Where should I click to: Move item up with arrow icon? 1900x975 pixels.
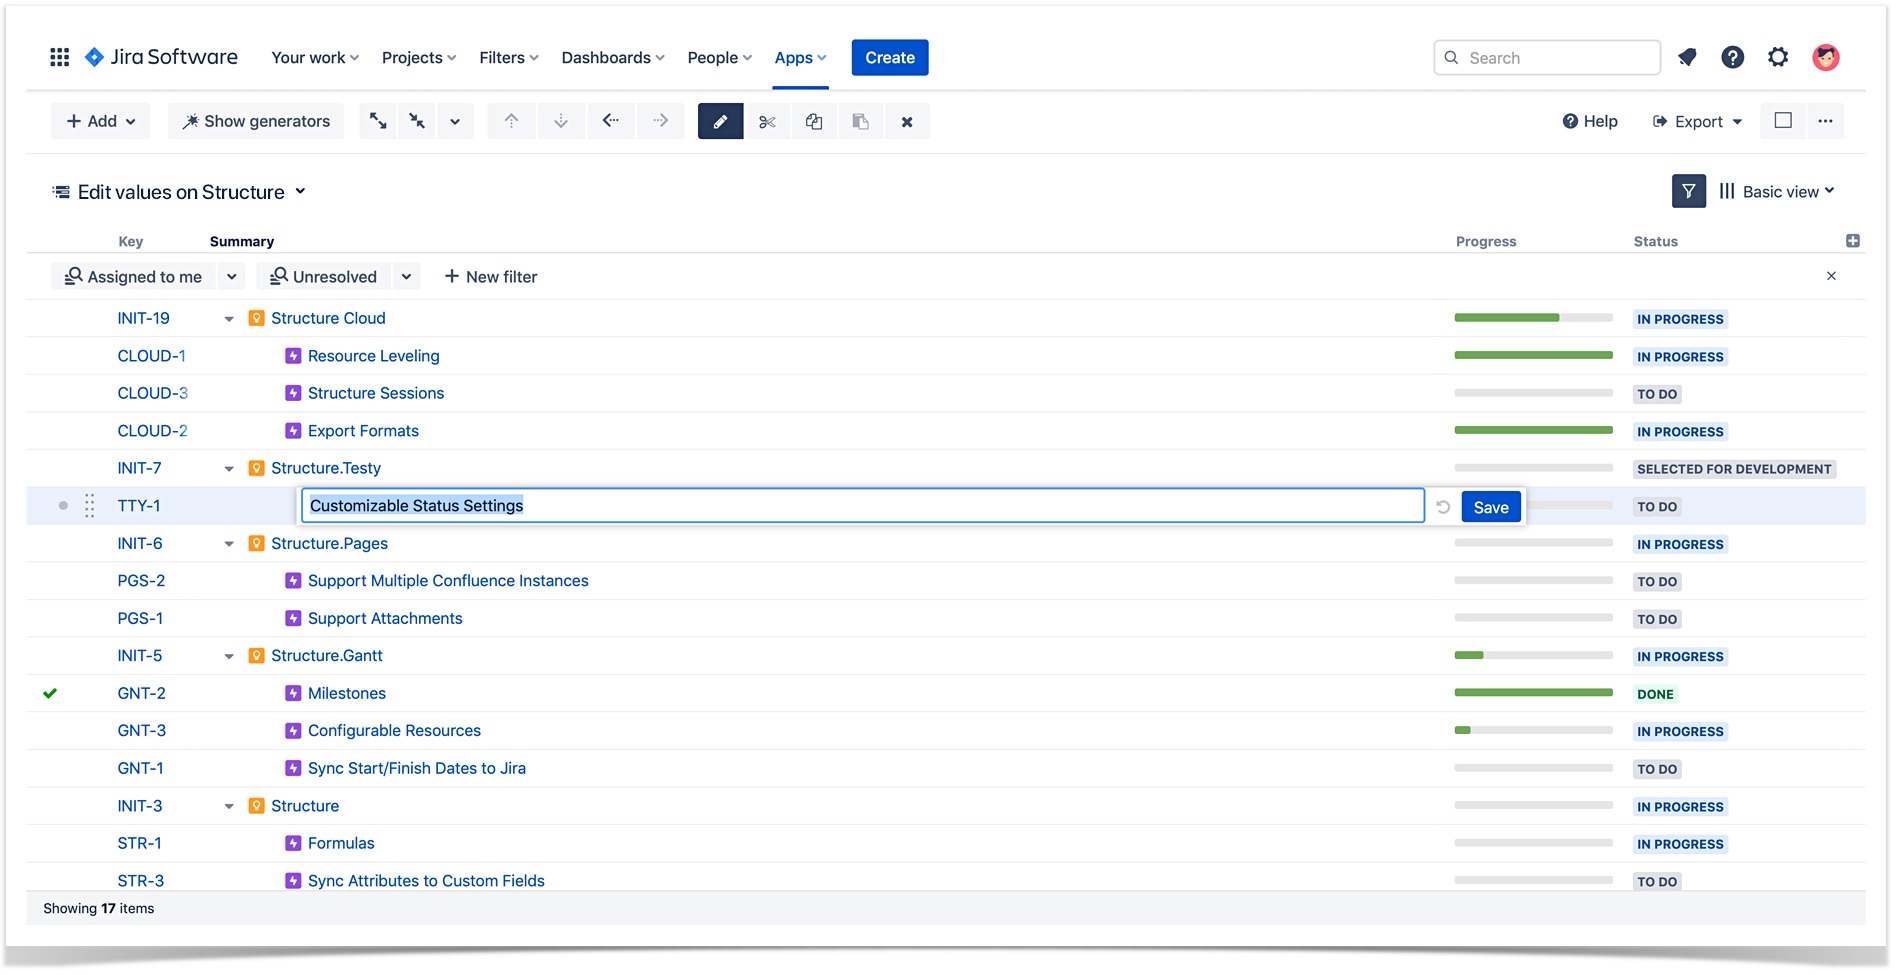click(x=511, y=121)
